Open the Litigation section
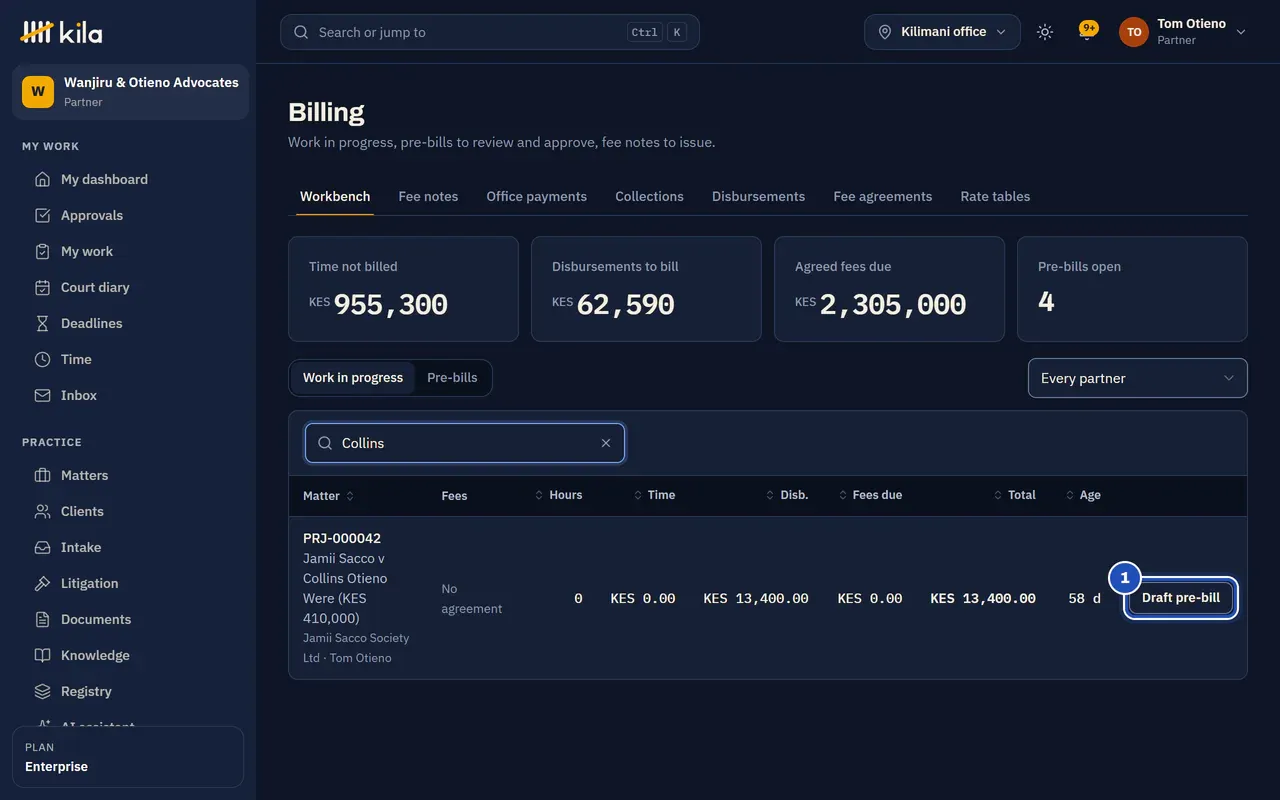Screen dimensions: 1280x800 128,583
